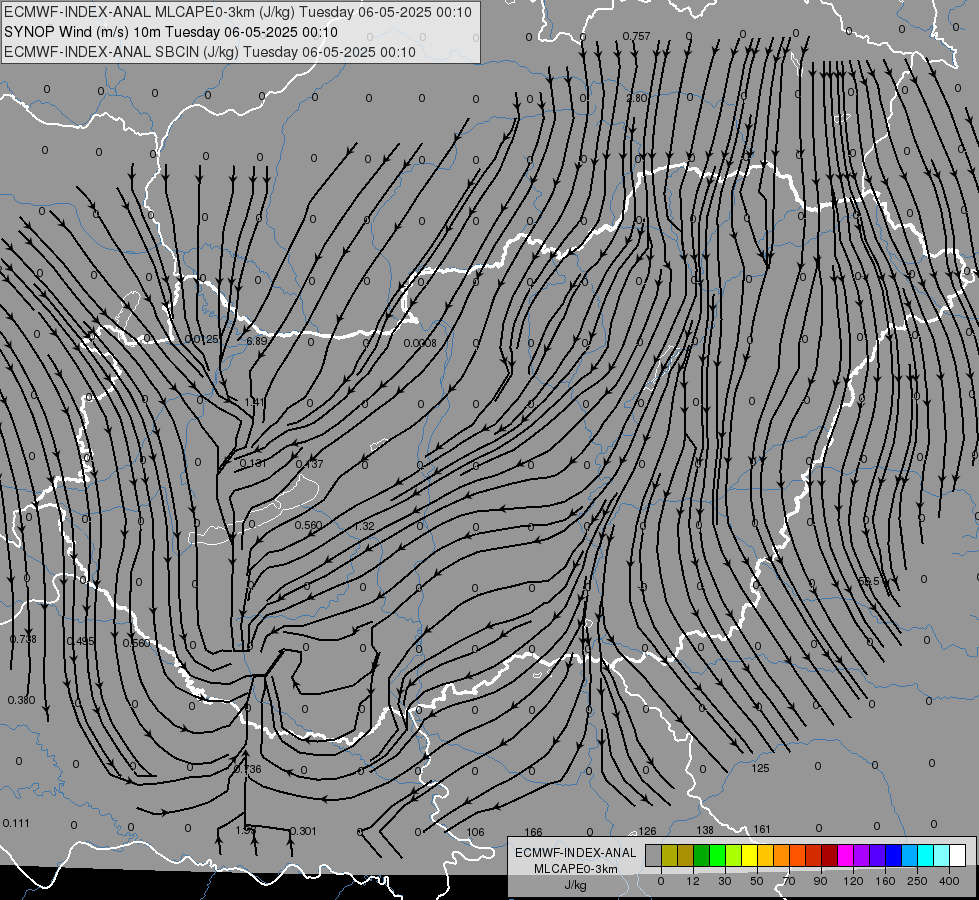Click the map value 0.495

coord(81,641)
